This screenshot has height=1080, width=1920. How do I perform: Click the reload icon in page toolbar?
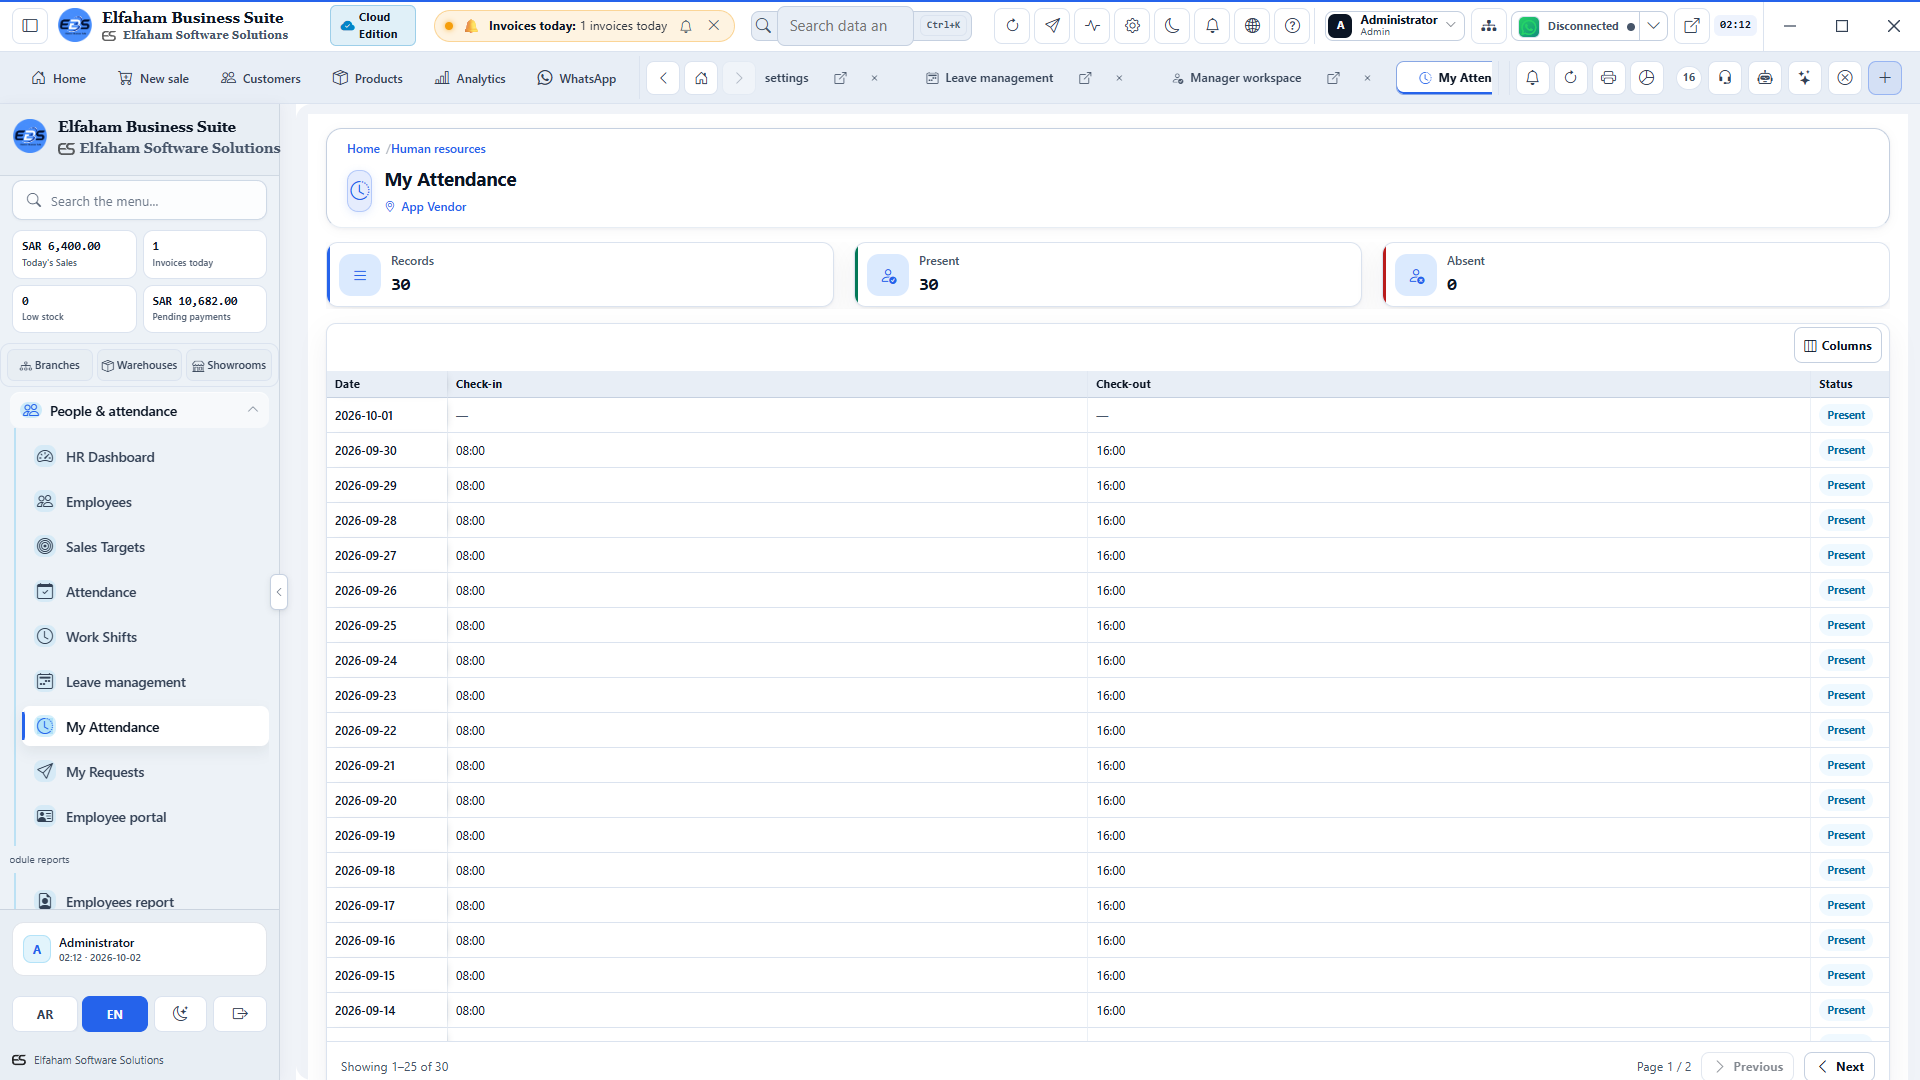(1570, 78)
